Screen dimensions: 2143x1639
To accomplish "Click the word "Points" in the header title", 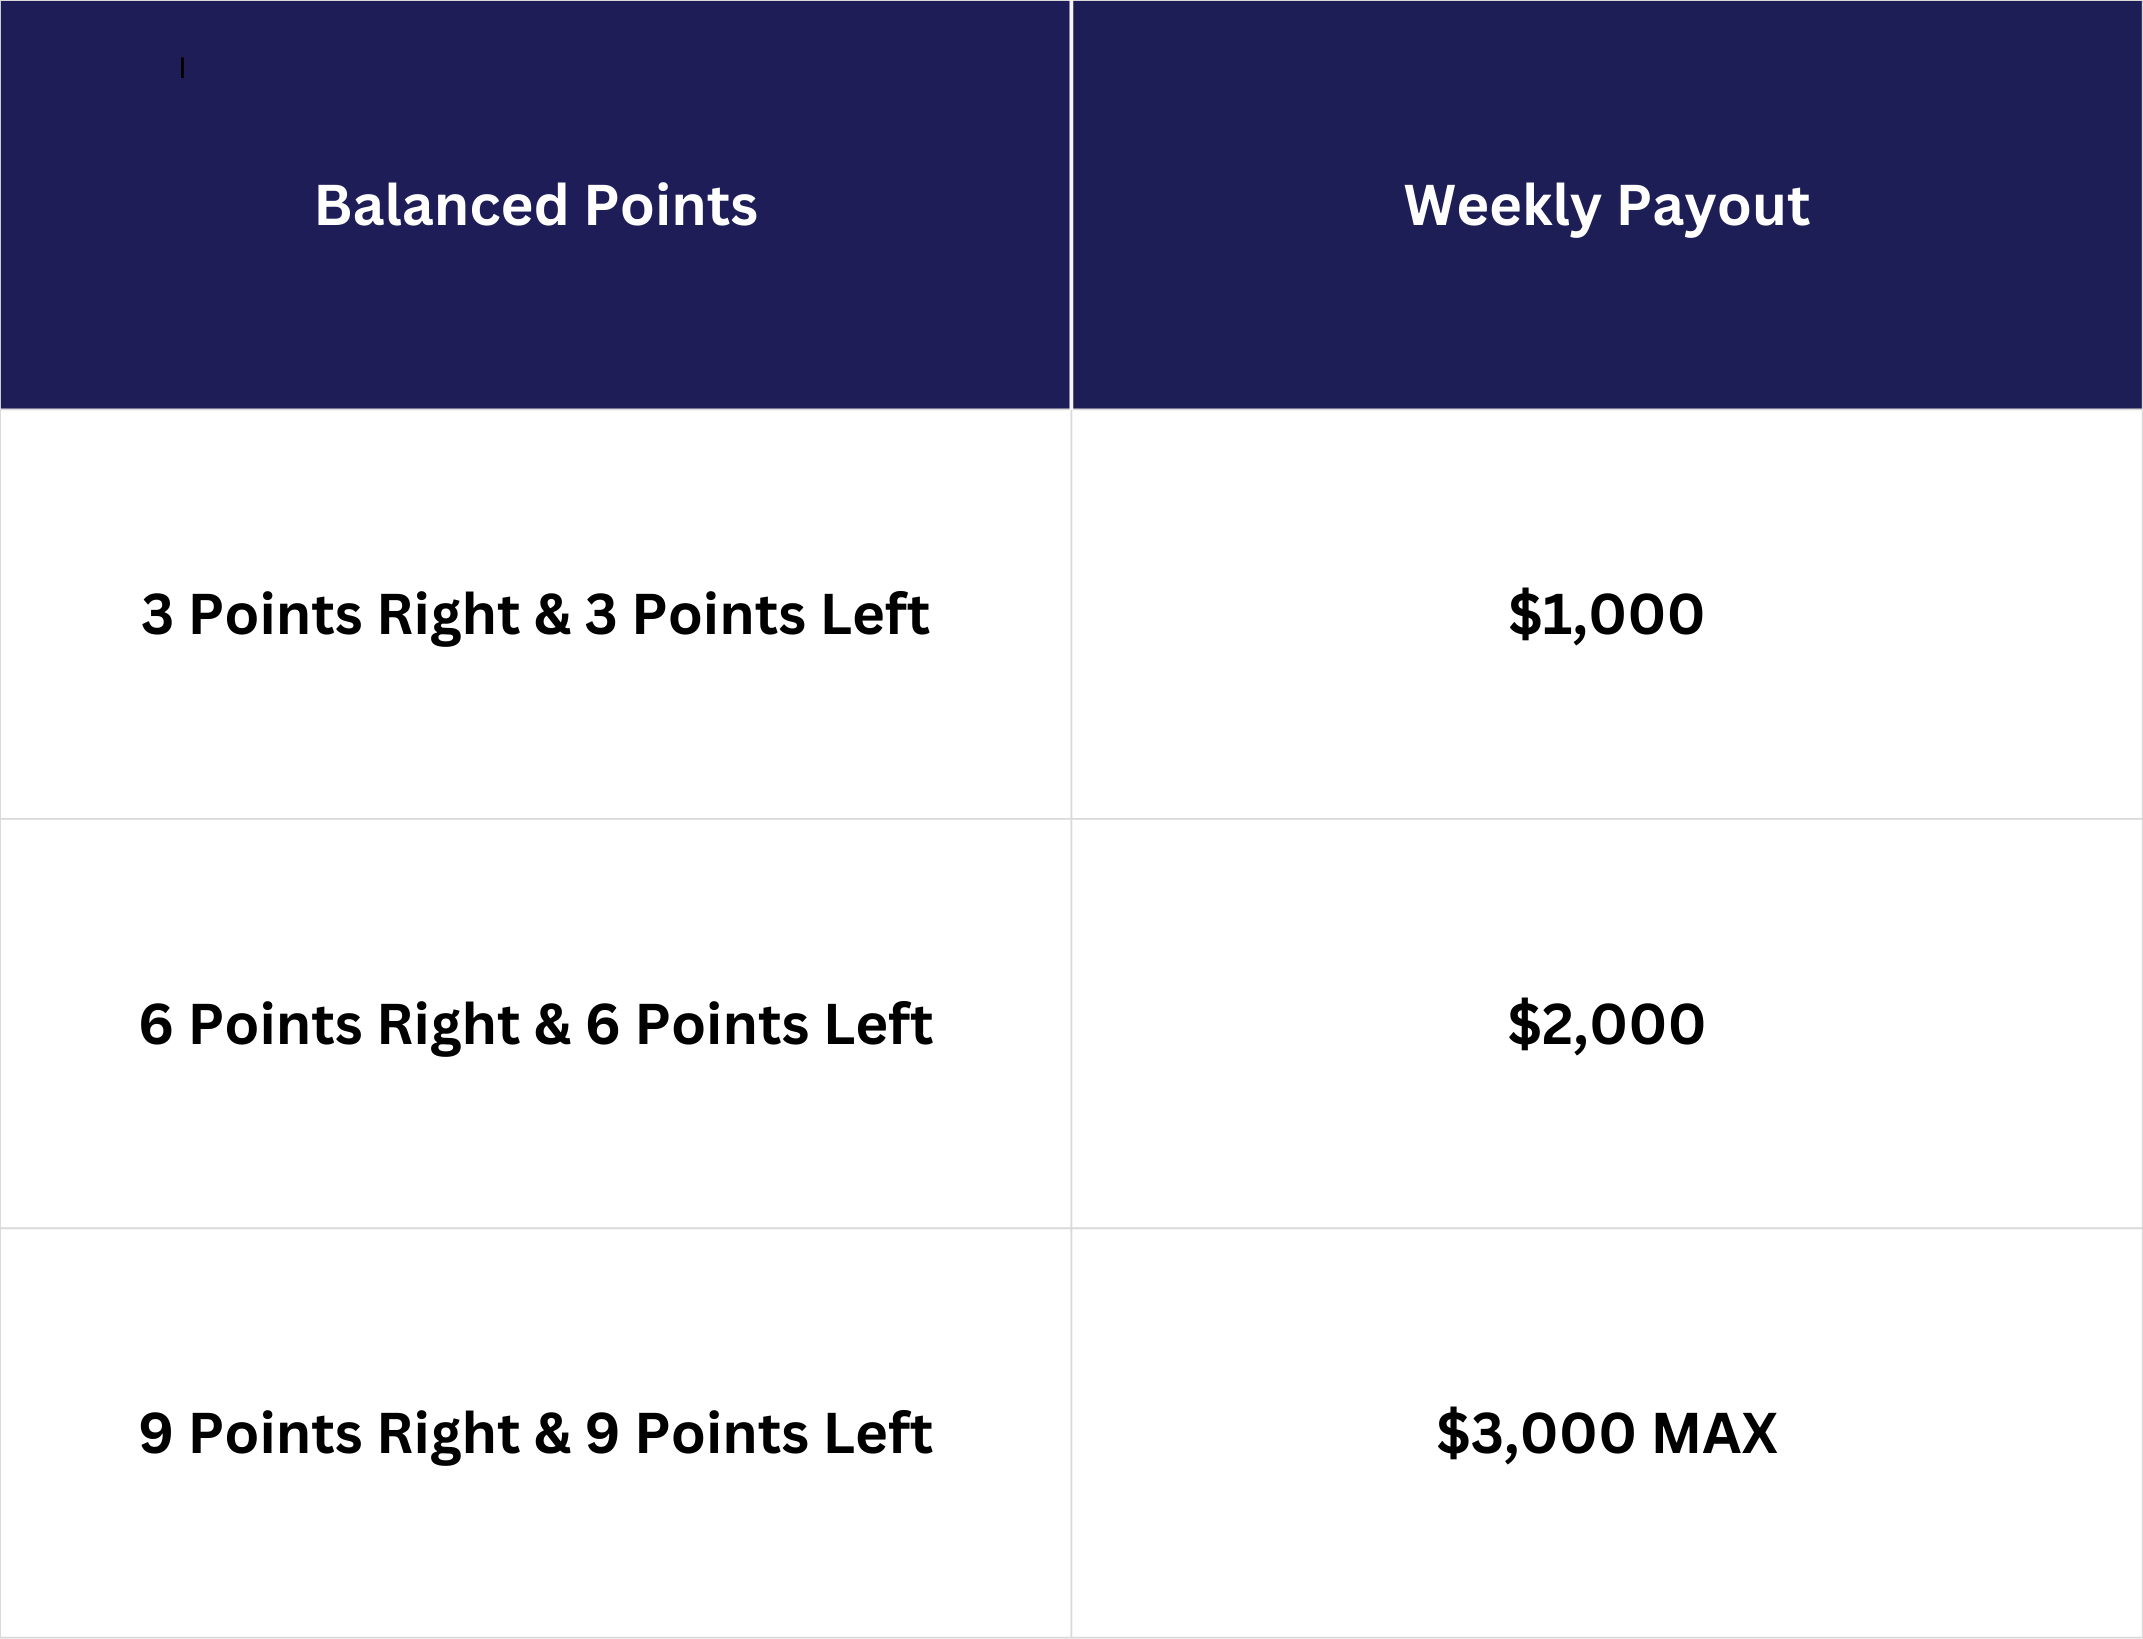I will pyautogui.click(x=671, y=206).
